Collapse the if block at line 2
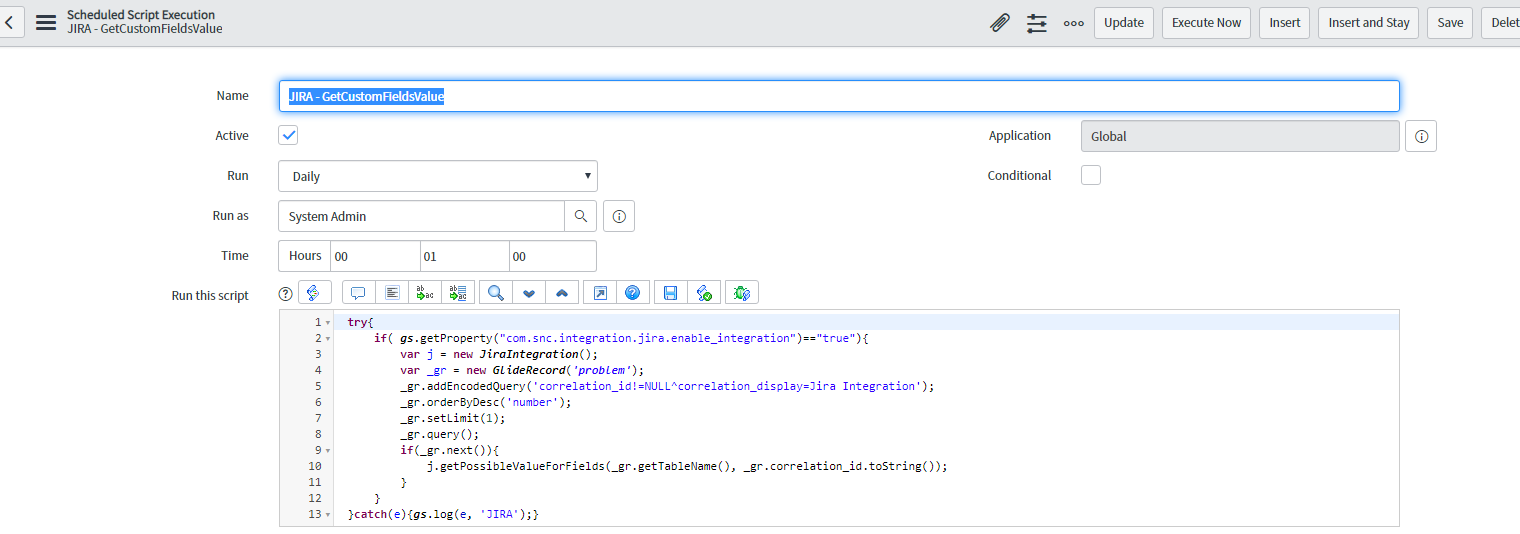This screenshot has width=1520, height=534. pos(329,339)
